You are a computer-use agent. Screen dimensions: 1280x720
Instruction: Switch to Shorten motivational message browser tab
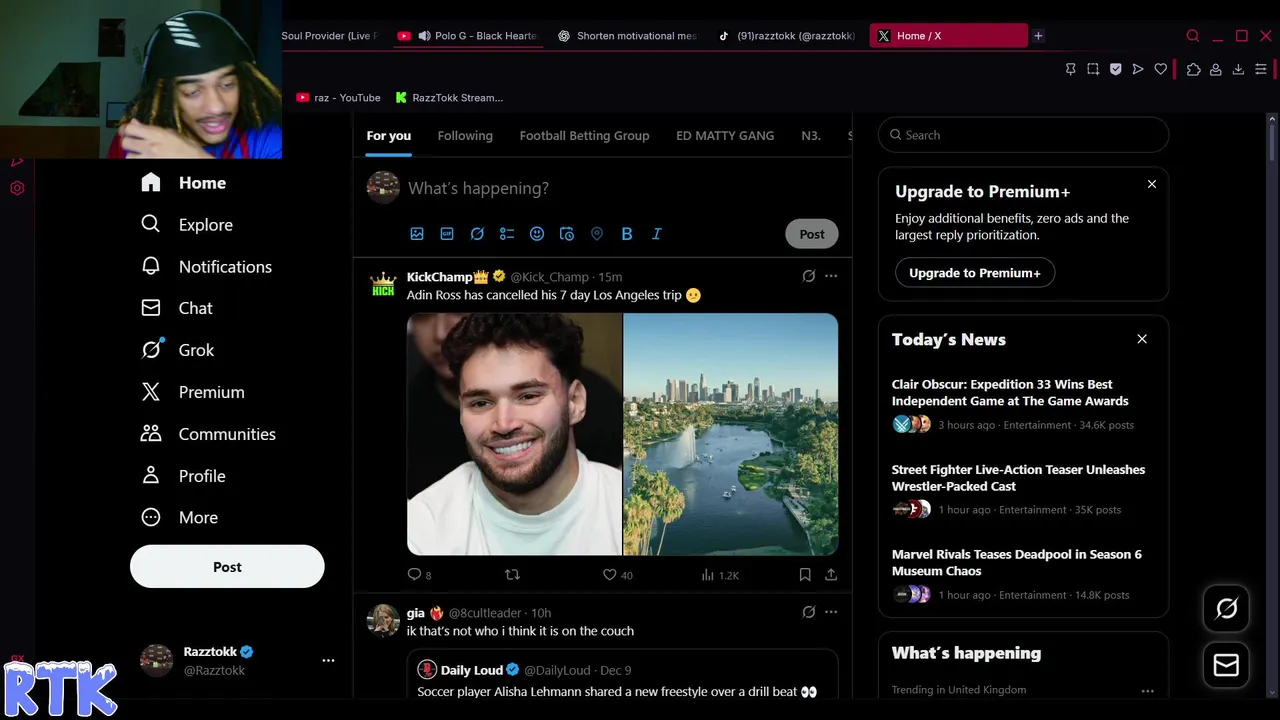627,36
